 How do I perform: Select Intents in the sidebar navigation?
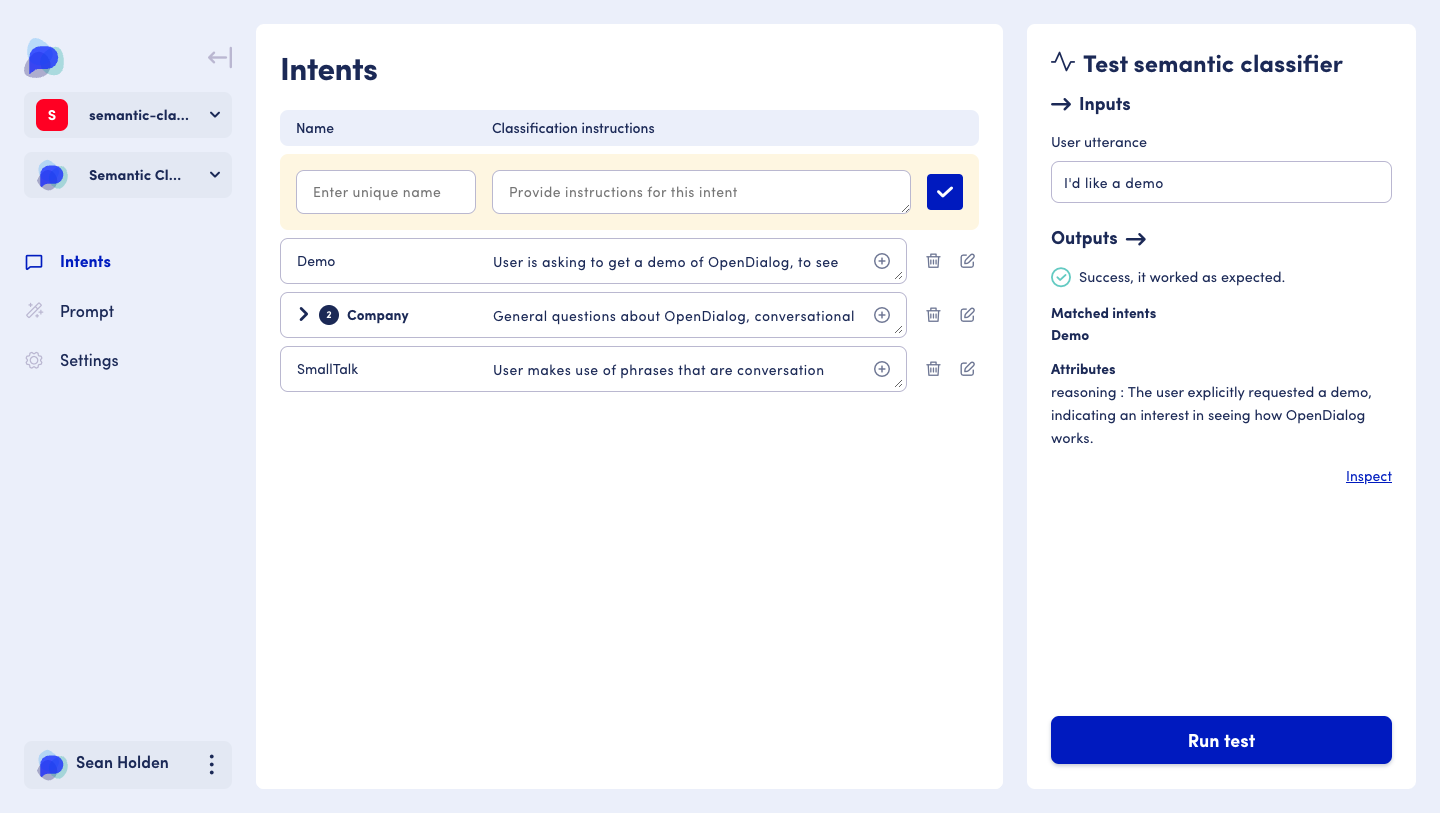point(85,261)
